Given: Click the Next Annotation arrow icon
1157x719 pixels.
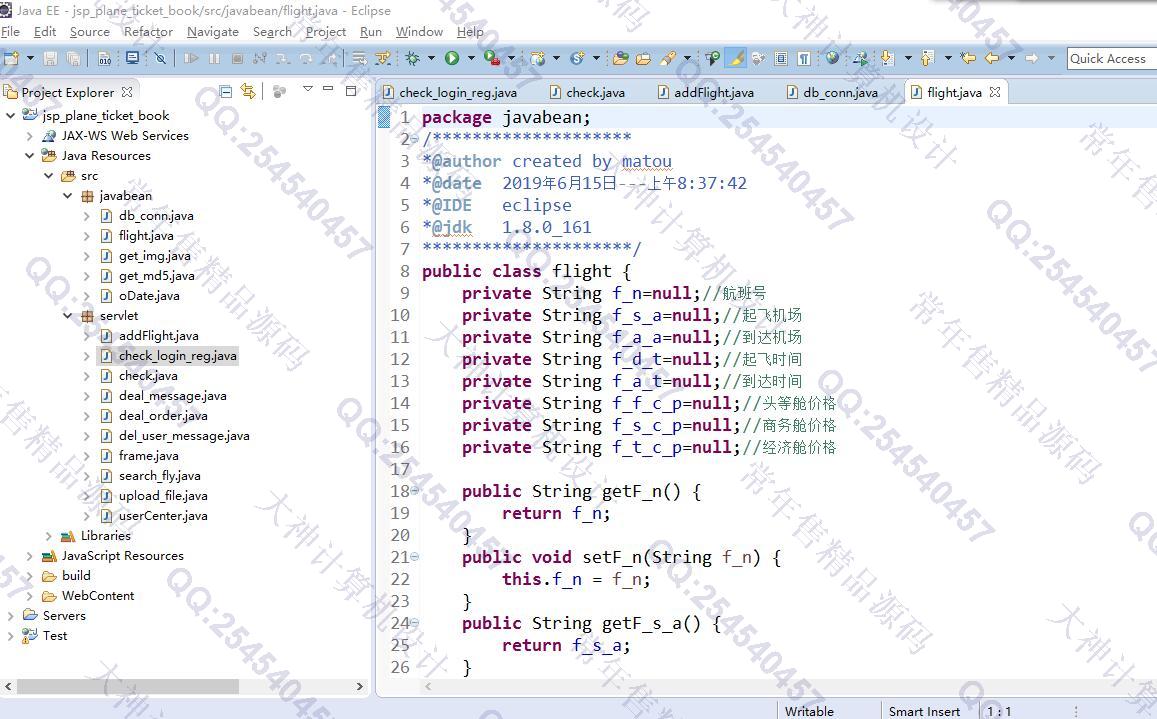Looking at the screenshot, I should point(887,58).
